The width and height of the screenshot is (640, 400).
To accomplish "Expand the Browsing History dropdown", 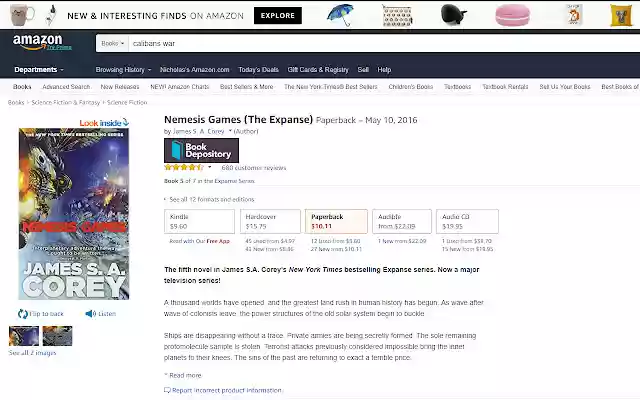I will coord(123,70).
